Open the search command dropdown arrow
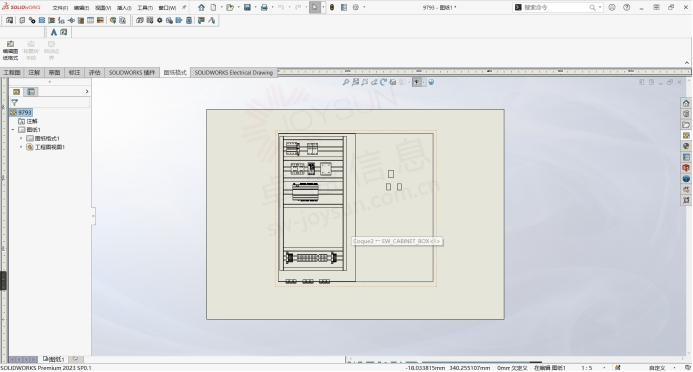 [600, 8]
